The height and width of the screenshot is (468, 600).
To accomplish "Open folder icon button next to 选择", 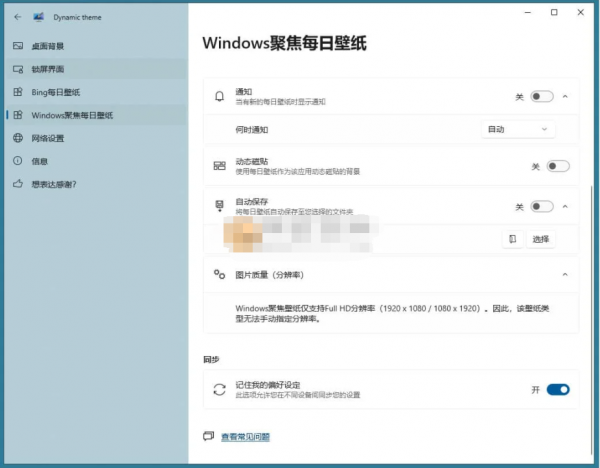I will point(511,239).
